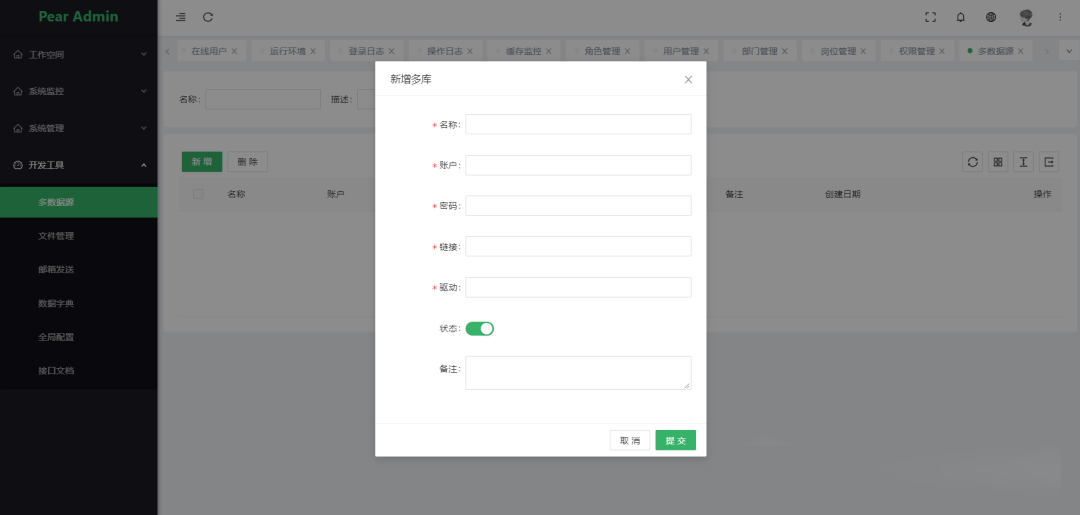This screenshot has height=515, width=1080.
Task: Close the 登录日志 tab
Action: point(391,51)
